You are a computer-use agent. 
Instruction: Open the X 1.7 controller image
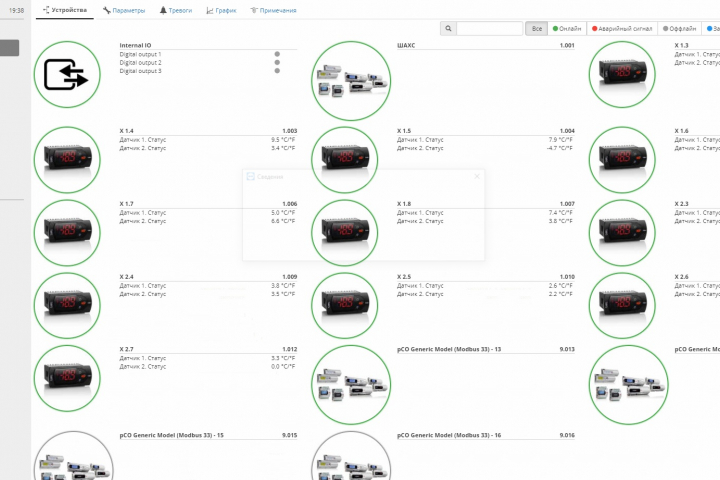tap(67, 233)
